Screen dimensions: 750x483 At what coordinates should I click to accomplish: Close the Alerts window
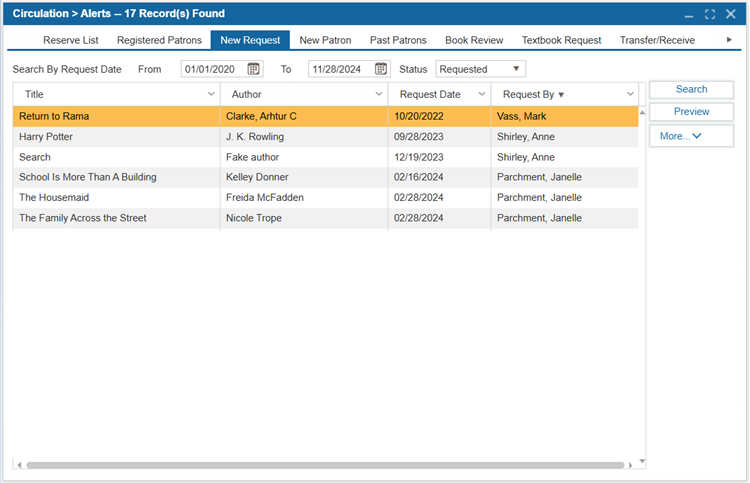(x=731, y=14)
